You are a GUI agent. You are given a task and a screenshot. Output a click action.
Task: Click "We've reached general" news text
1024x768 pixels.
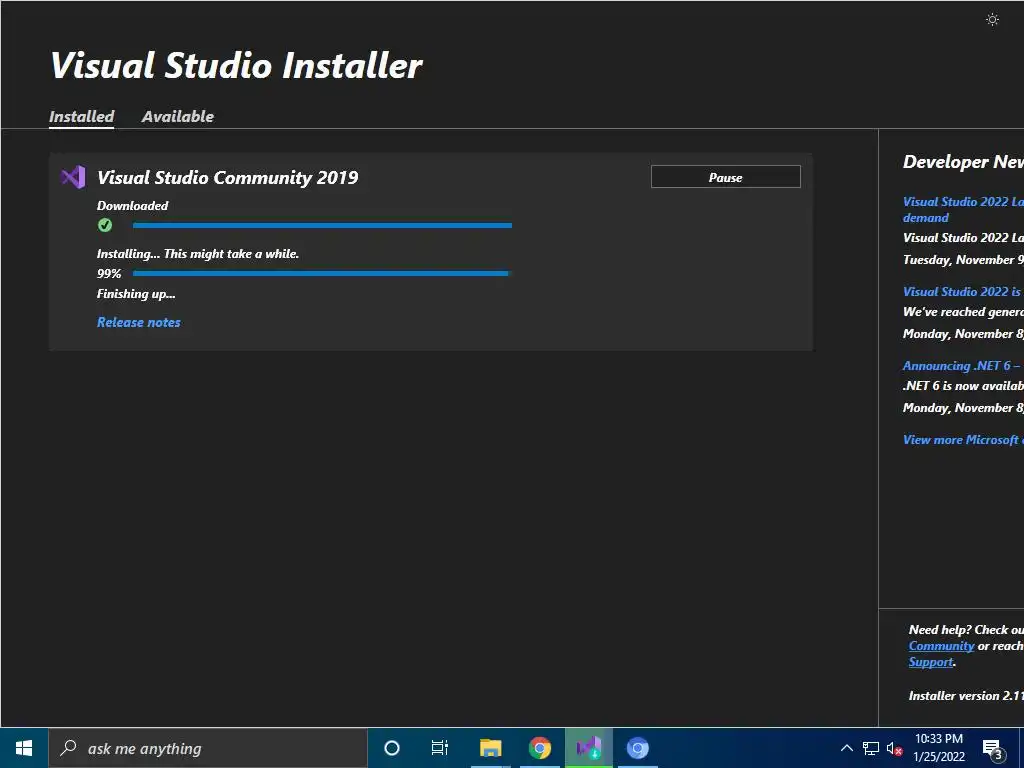coord(963,312)
